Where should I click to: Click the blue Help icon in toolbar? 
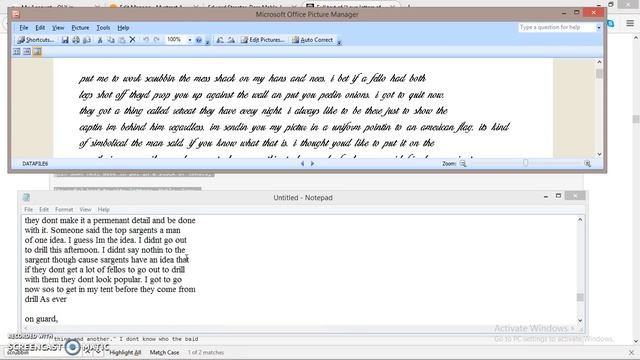[x=199, y=40]
